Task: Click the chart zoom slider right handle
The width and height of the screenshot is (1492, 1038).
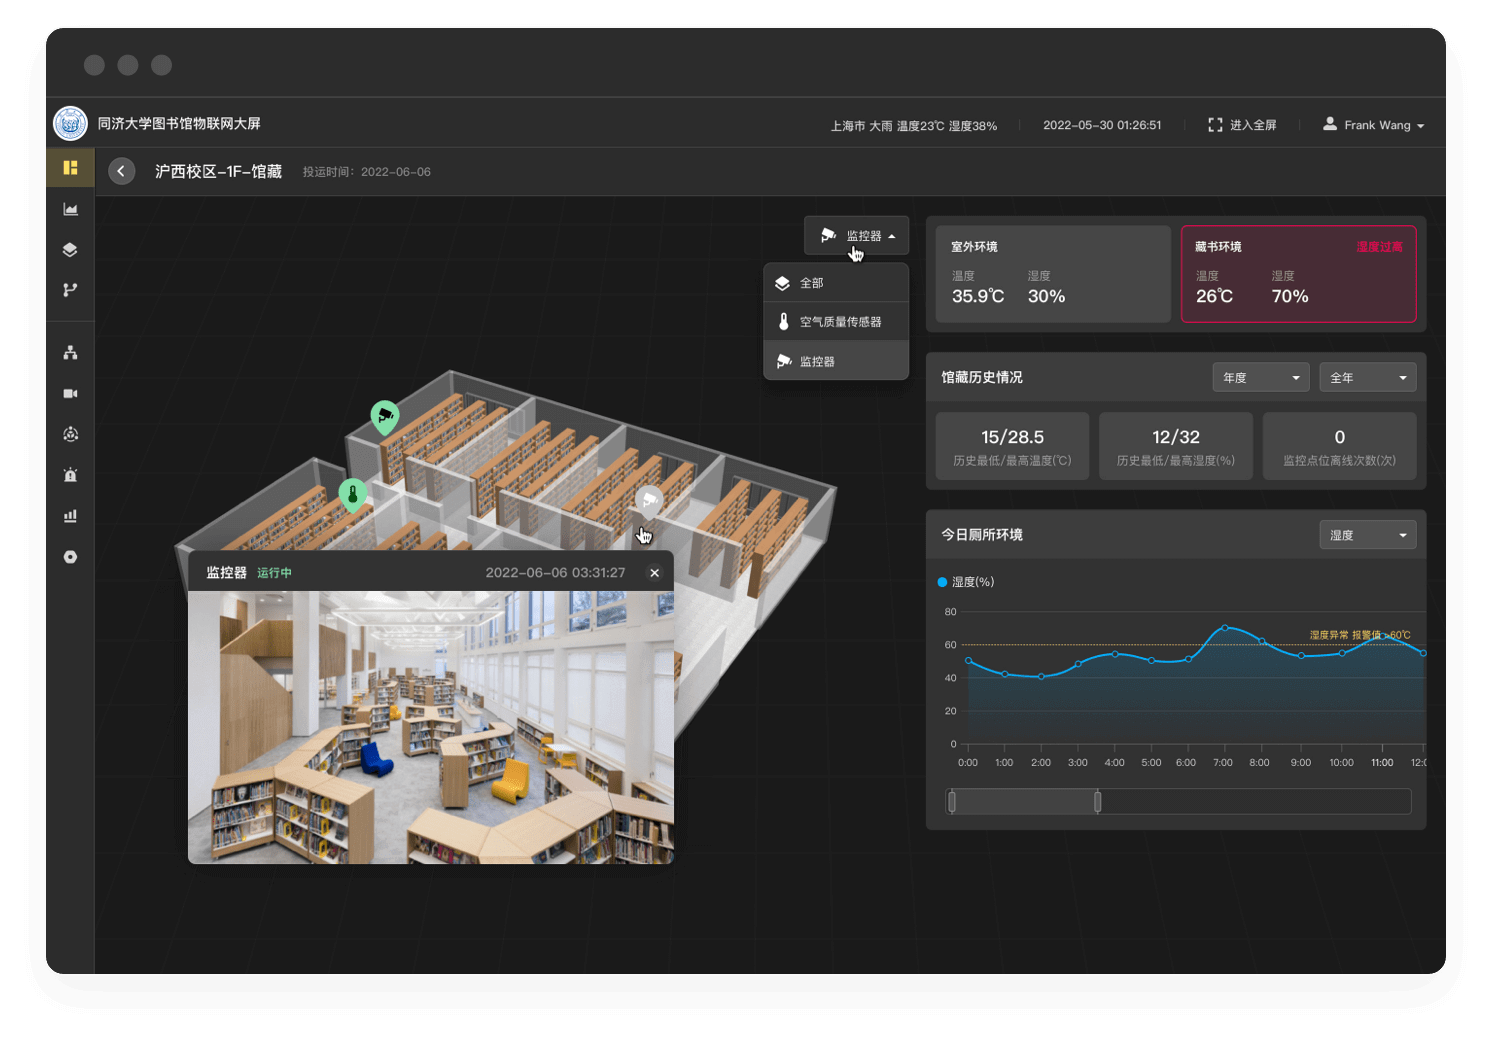Action: 1098,801
